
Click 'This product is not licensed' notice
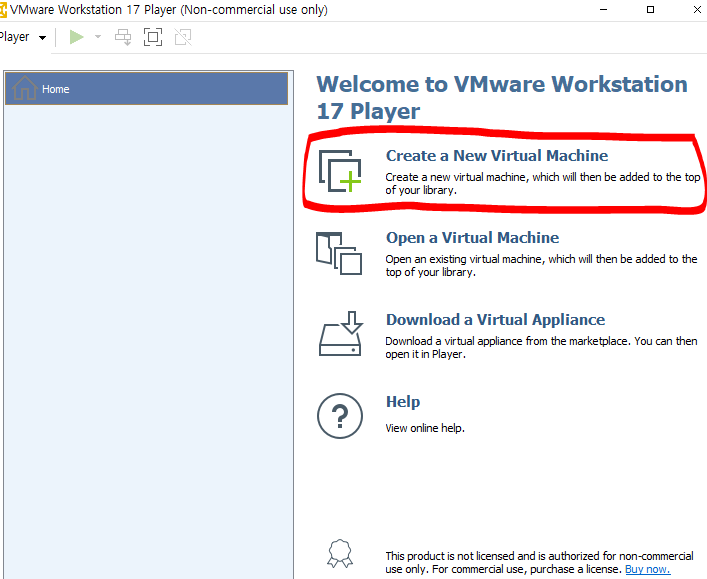pyautogui.click(x=539, y=562)
